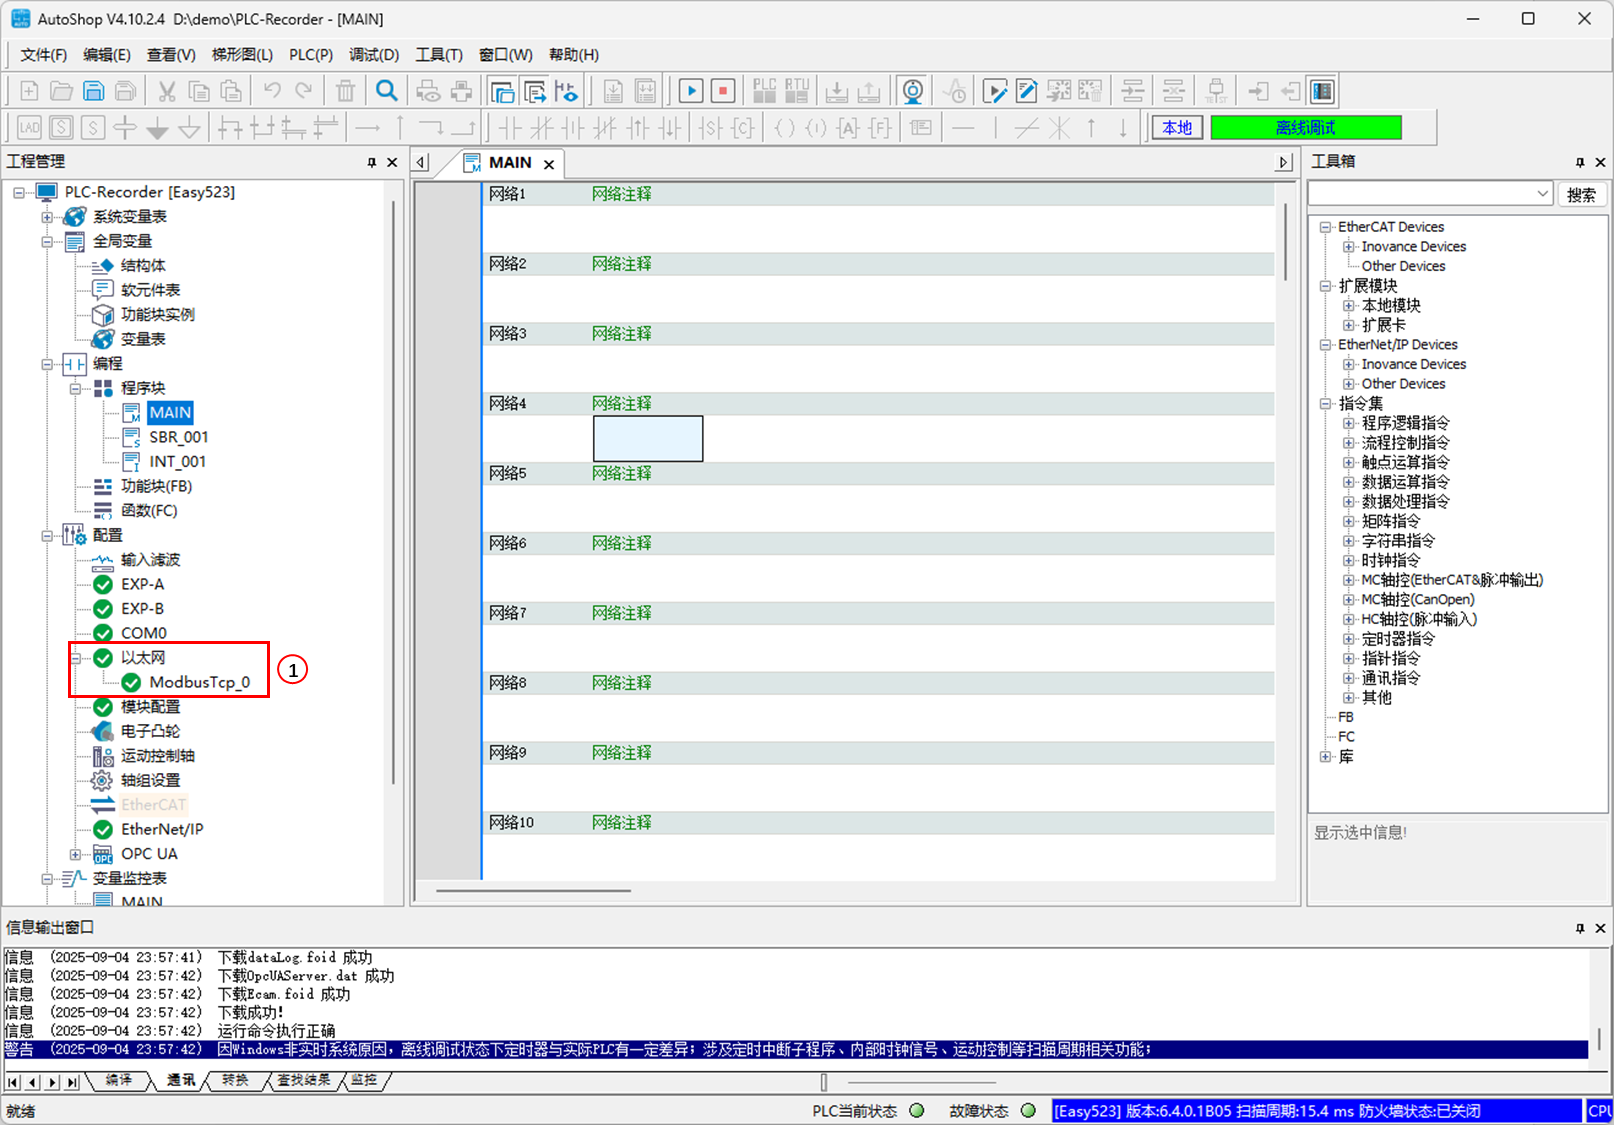Open the toolbox search combo box dropdown
The height and width of the screenshot is (1125, 1614).
click(x=1542, y=194)
